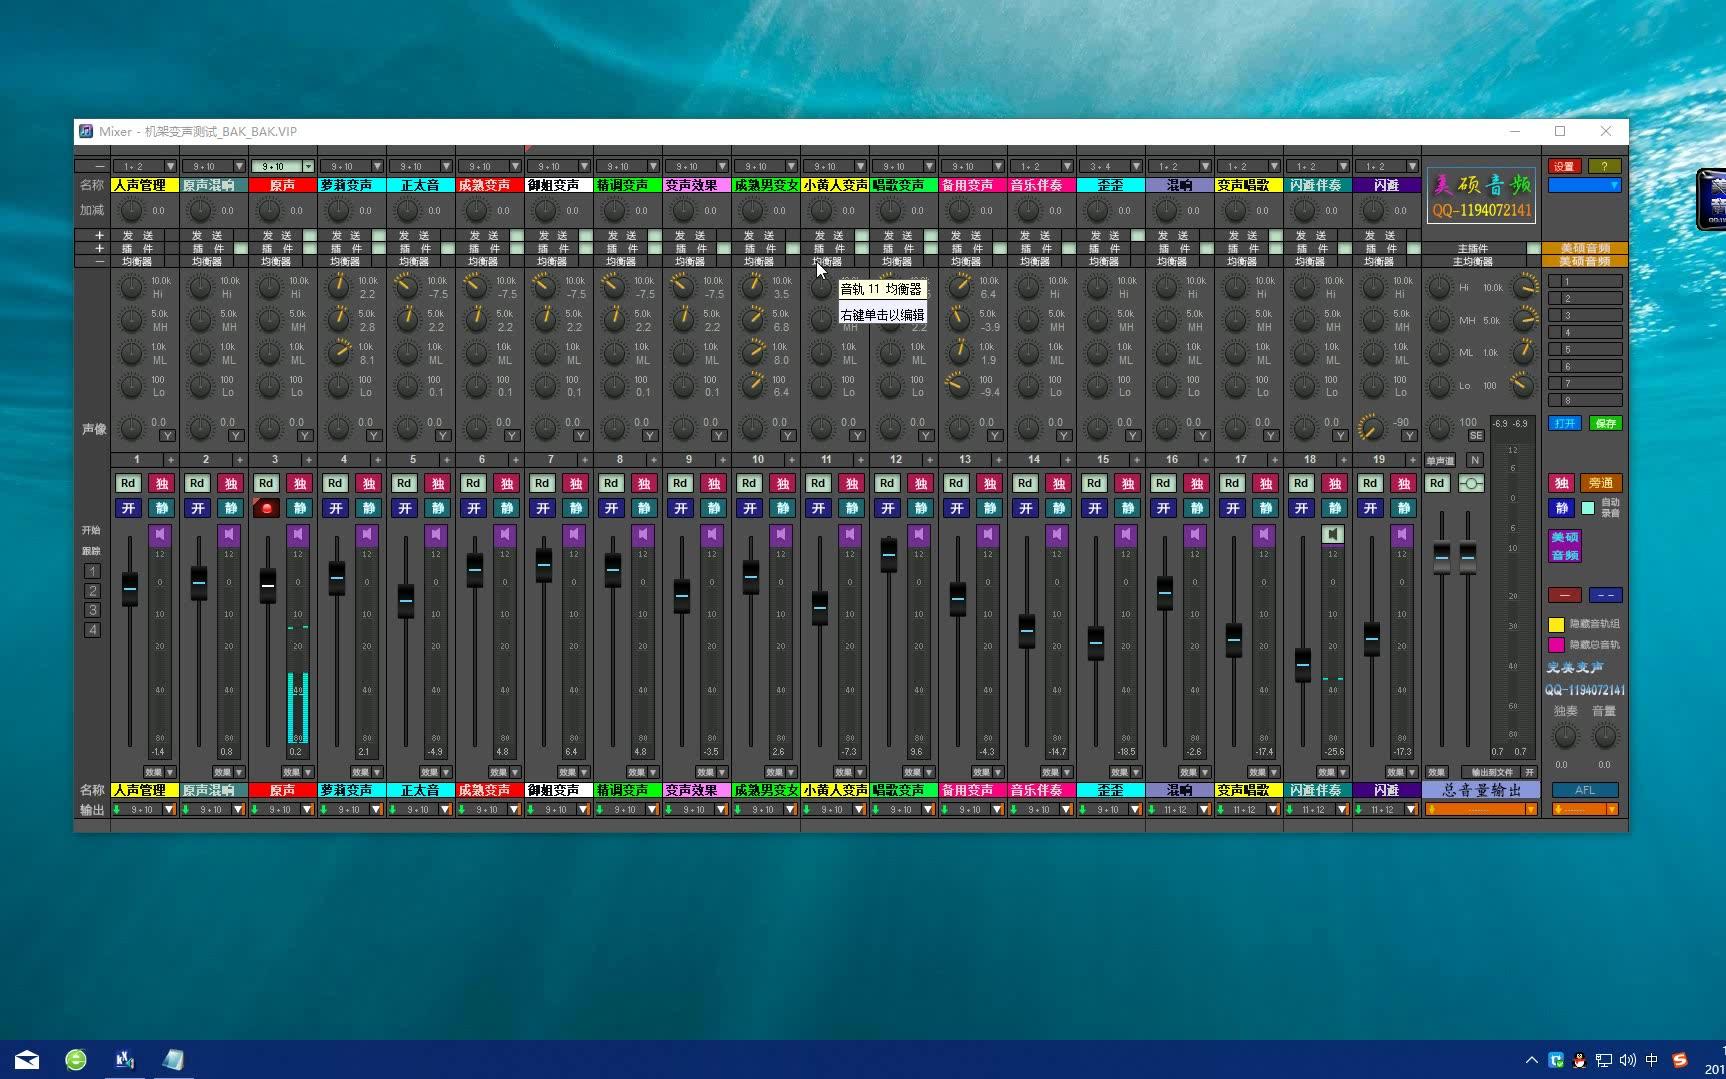Viewport: 1726px width, 1079px height.
Task: Select the 御姐变声 track name label at top
Action: coord(559,186)
